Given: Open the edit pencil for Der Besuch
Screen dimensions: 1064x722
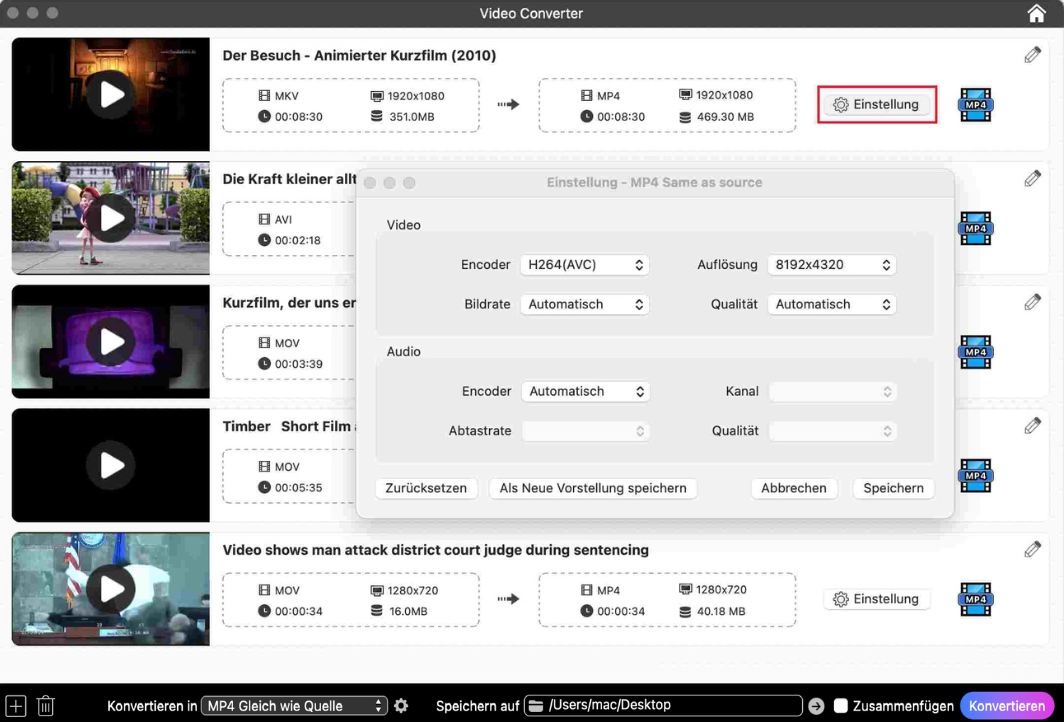Looking at the screenshot, I should click(x=1032, y=54).
